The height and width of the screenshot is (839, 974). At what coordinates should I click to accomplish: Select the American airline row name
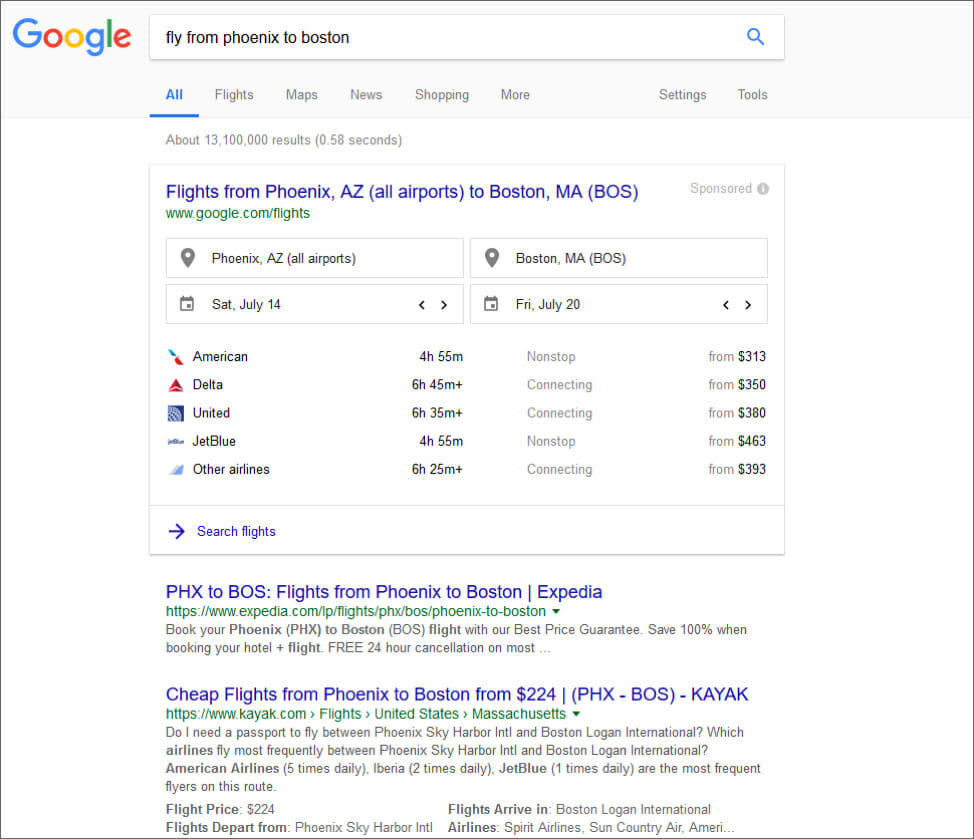(x=220, y=356)
